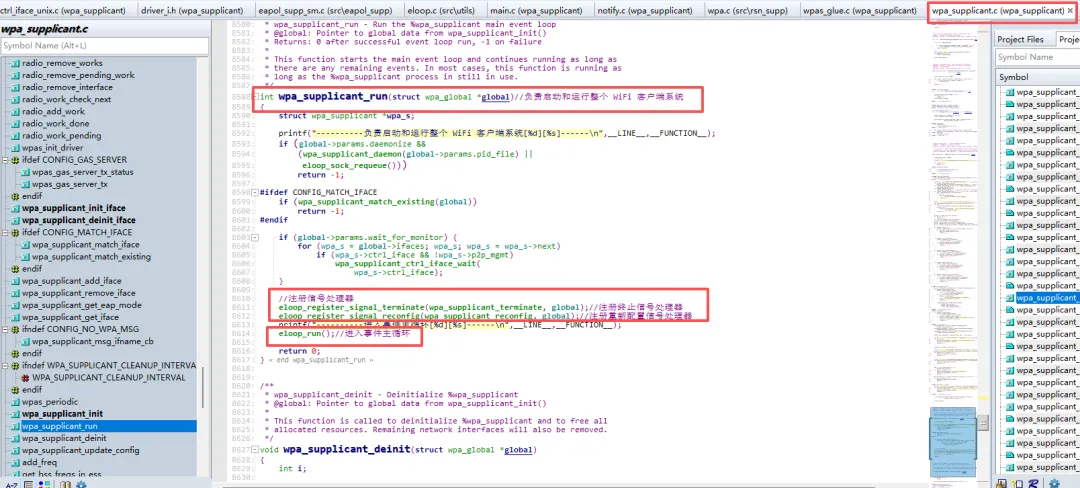
Task: Switch to main.c tab
Action: pyautogui.click(x=536, y=10)
